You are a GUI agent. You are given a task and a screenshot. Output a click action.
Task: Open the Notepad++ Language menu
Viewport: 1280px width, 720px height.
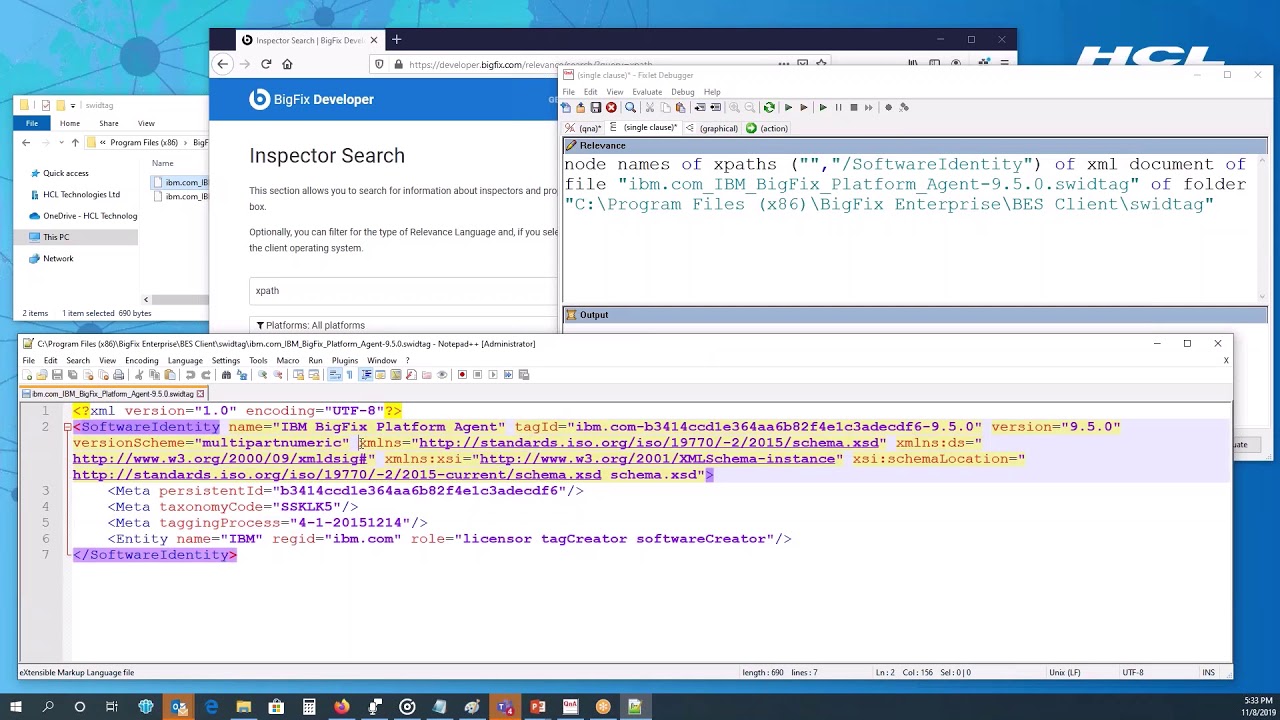click(185, 360)
